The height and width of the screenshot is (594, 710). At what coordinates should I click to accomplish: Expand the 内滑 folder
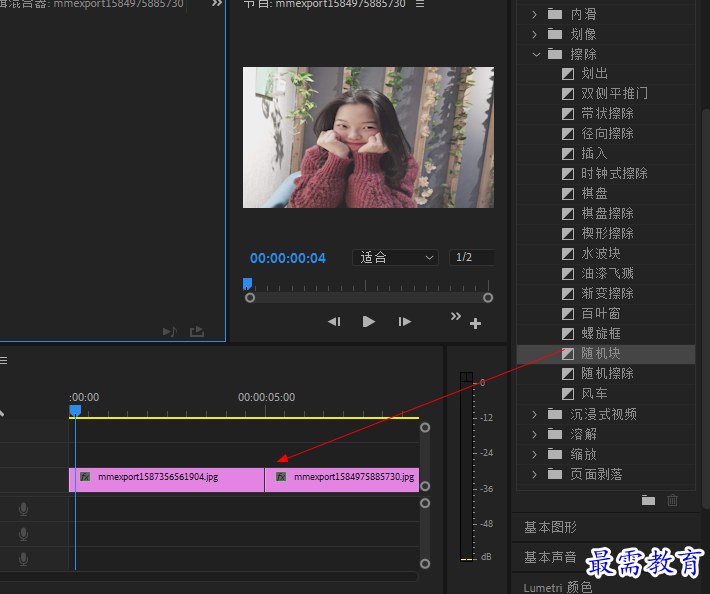tap(535, 14)
